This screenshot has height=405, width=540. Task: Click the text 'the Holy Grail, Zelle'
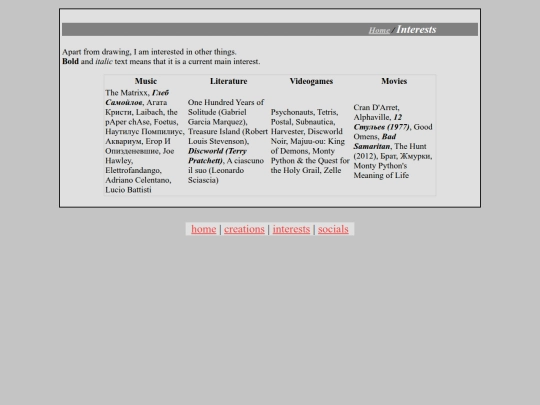click(x=306, y=170)
